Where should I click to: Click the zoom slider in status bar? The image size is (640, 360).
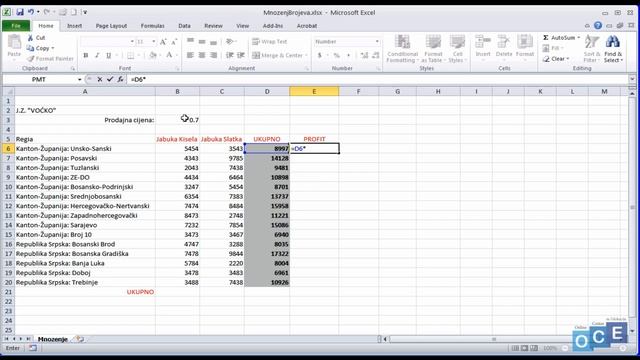(x=594, y=348)
